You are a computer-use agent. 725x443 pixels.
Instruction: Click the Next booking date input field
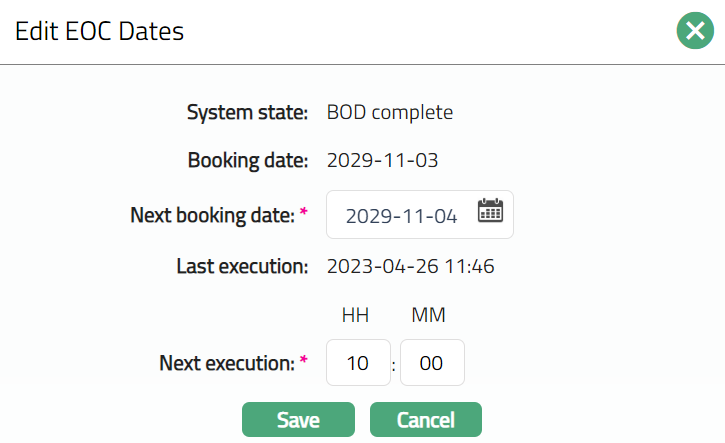pos(400,215)
